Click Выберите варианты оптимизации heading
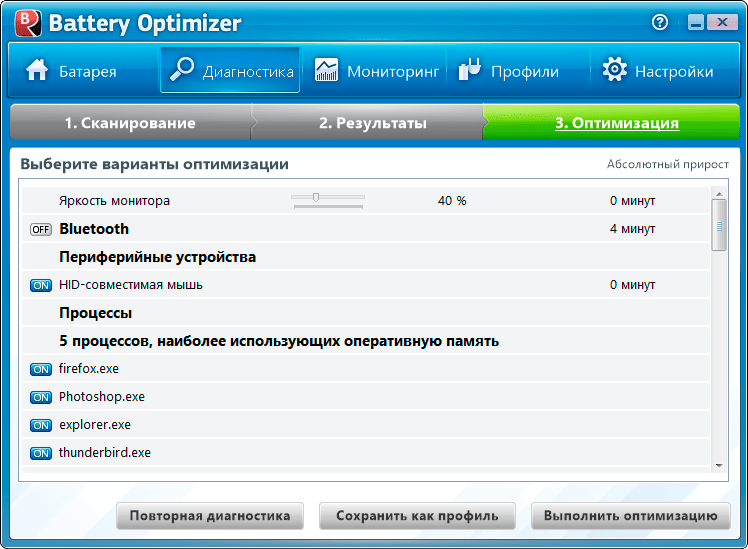Image resolution: width=748 pixels, height=549 pixels. [155, 164]
